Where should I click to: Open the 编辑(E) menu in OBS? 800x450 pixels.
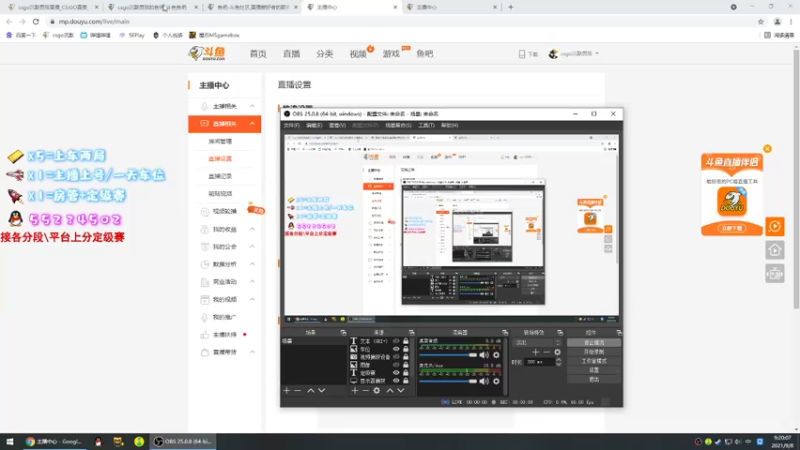pyautogui.click(x=314, y=125)
